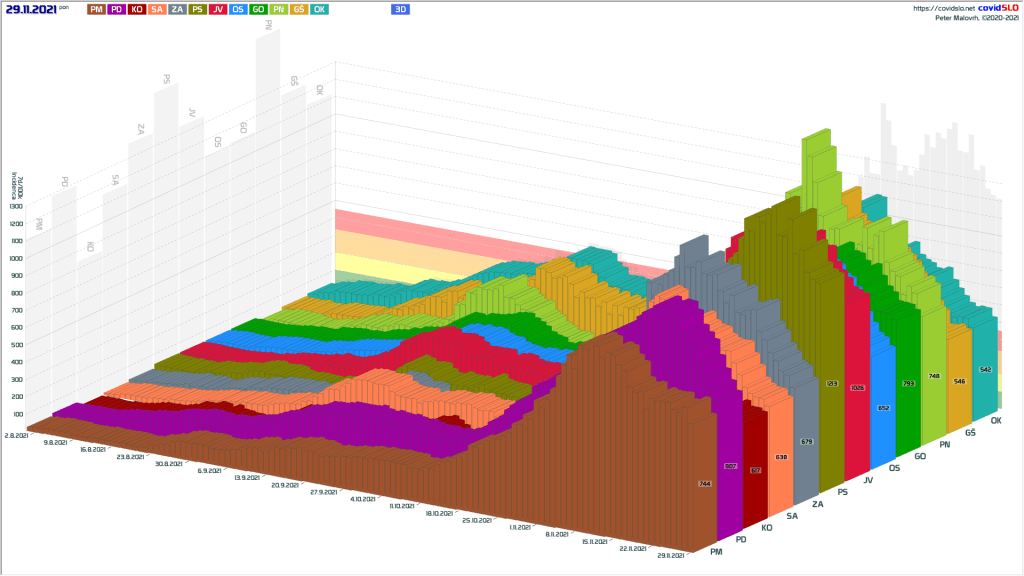The image size is (1024, 576).
Task: Hide the orange SA legend chip
Action: tap(157, 9)
